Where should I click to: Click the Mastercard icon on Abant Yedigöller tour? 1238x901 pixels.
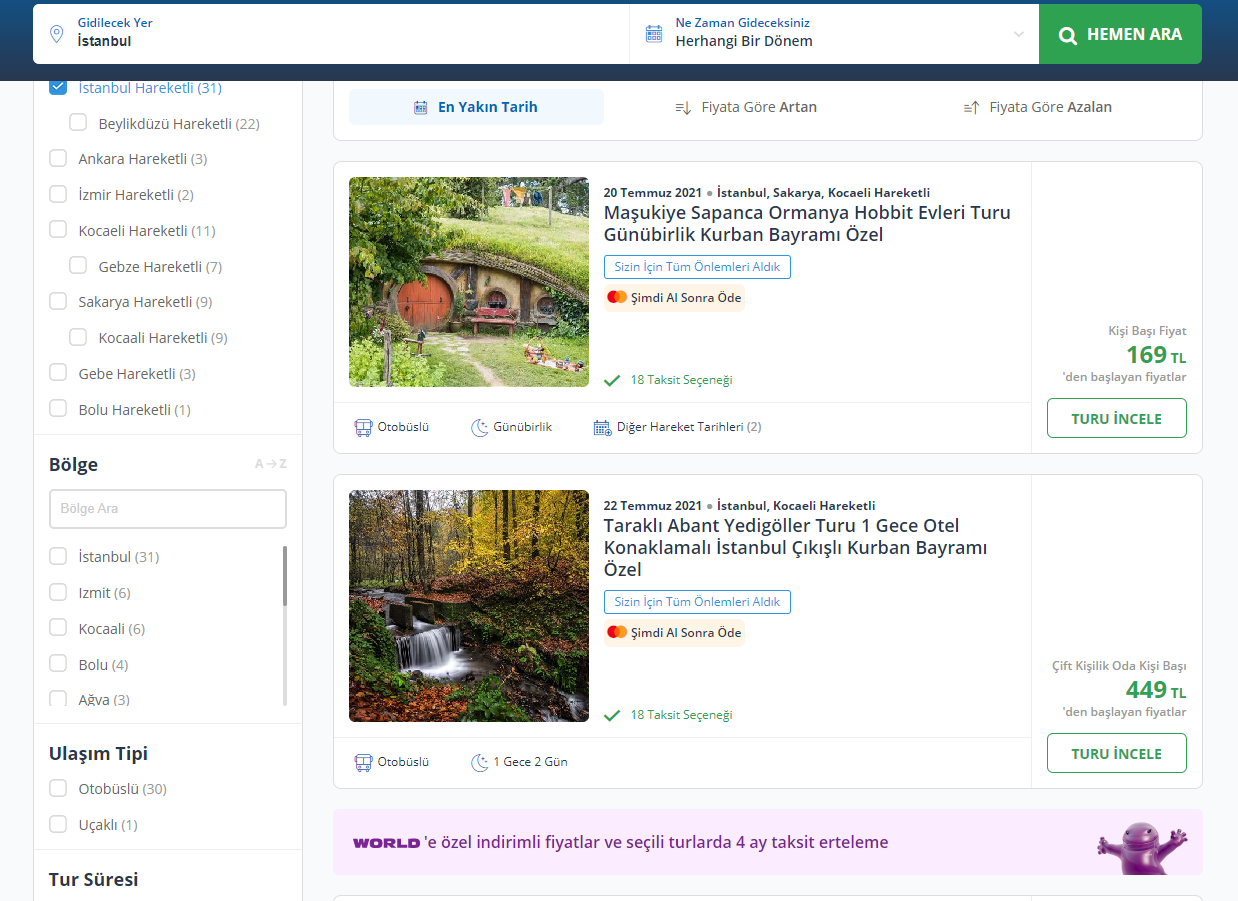coord(617,632)
